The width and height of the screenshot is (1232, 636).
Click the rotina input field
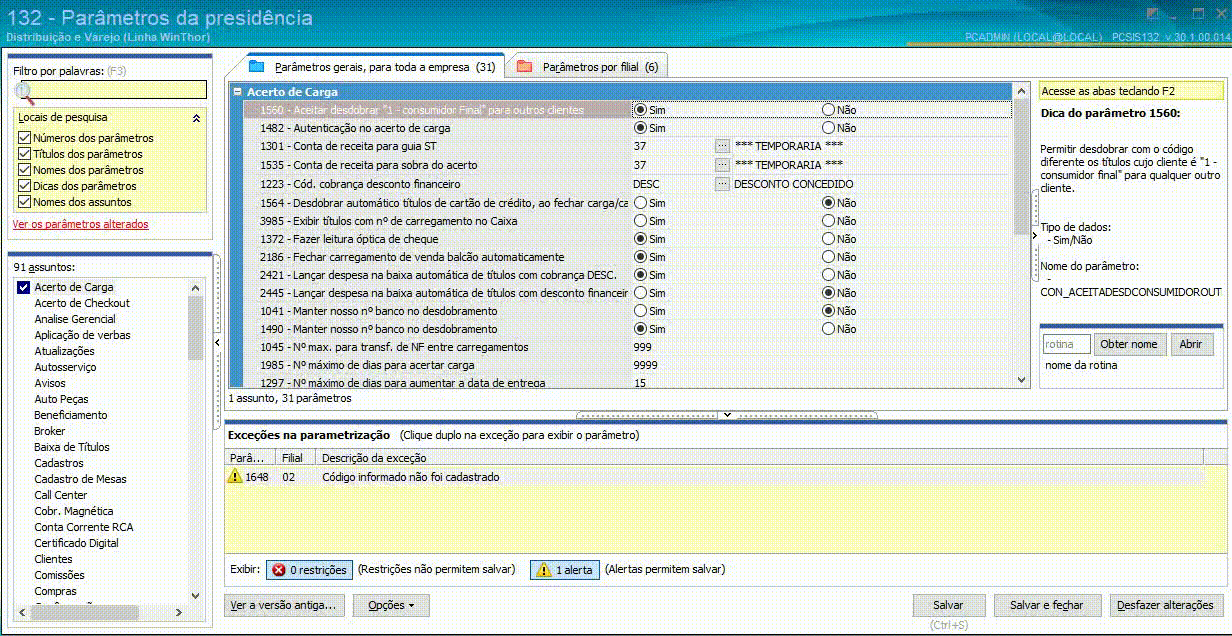[1067, 344]
